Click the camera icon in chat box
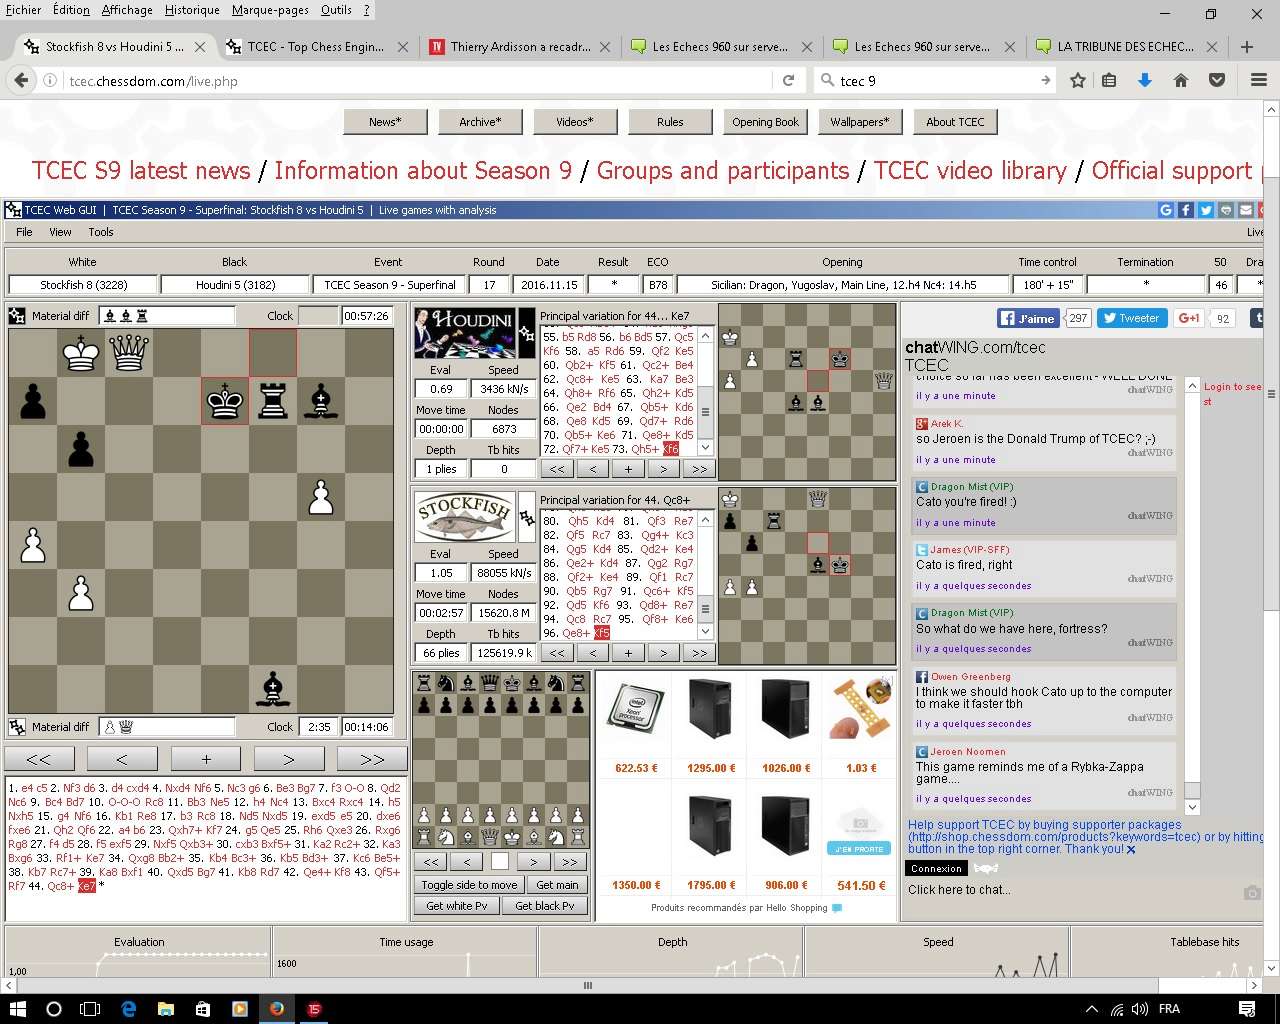The width and height of the screenshot is (1280, 1024). coord(1251,892)
